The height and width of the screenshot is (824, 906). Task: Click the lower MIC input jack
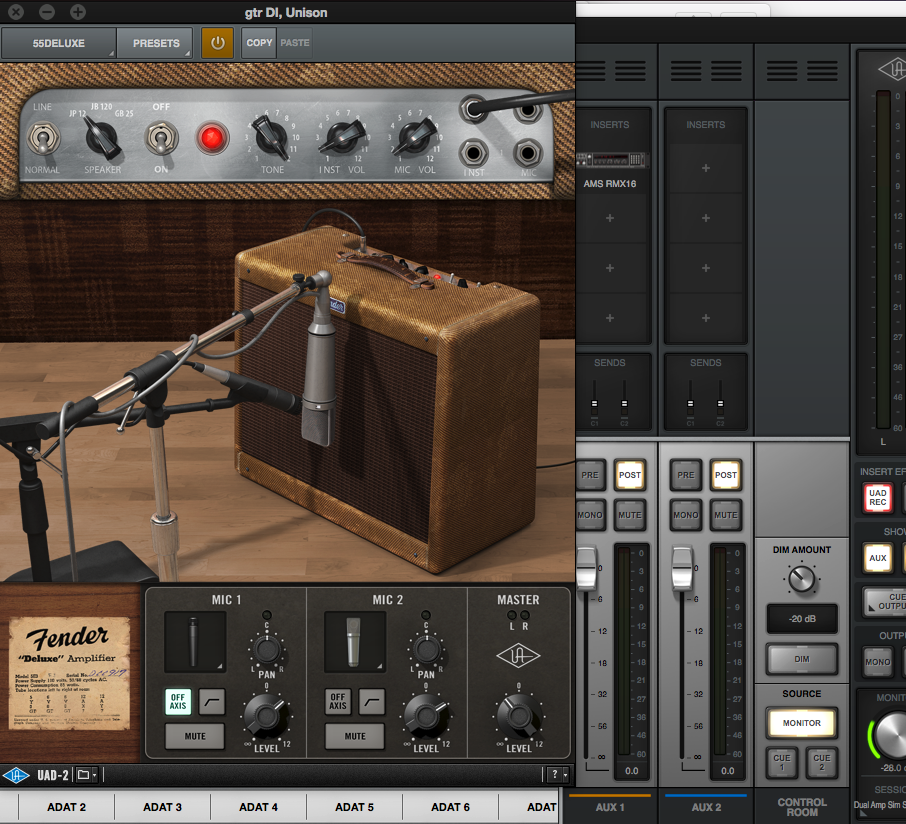click(528, 153)
